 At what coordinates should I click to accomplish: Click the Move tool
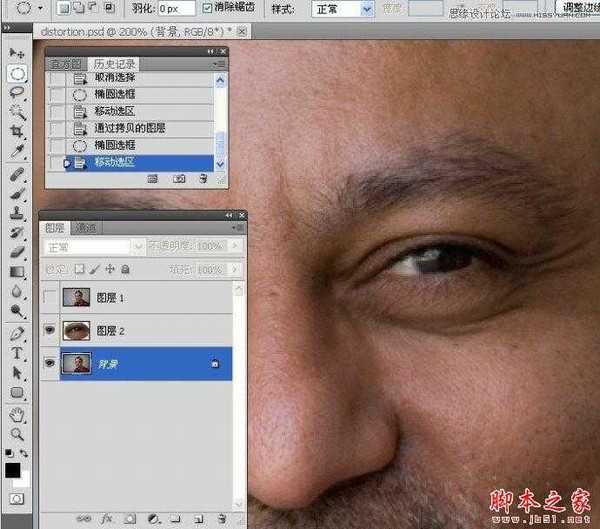point(17,52)
